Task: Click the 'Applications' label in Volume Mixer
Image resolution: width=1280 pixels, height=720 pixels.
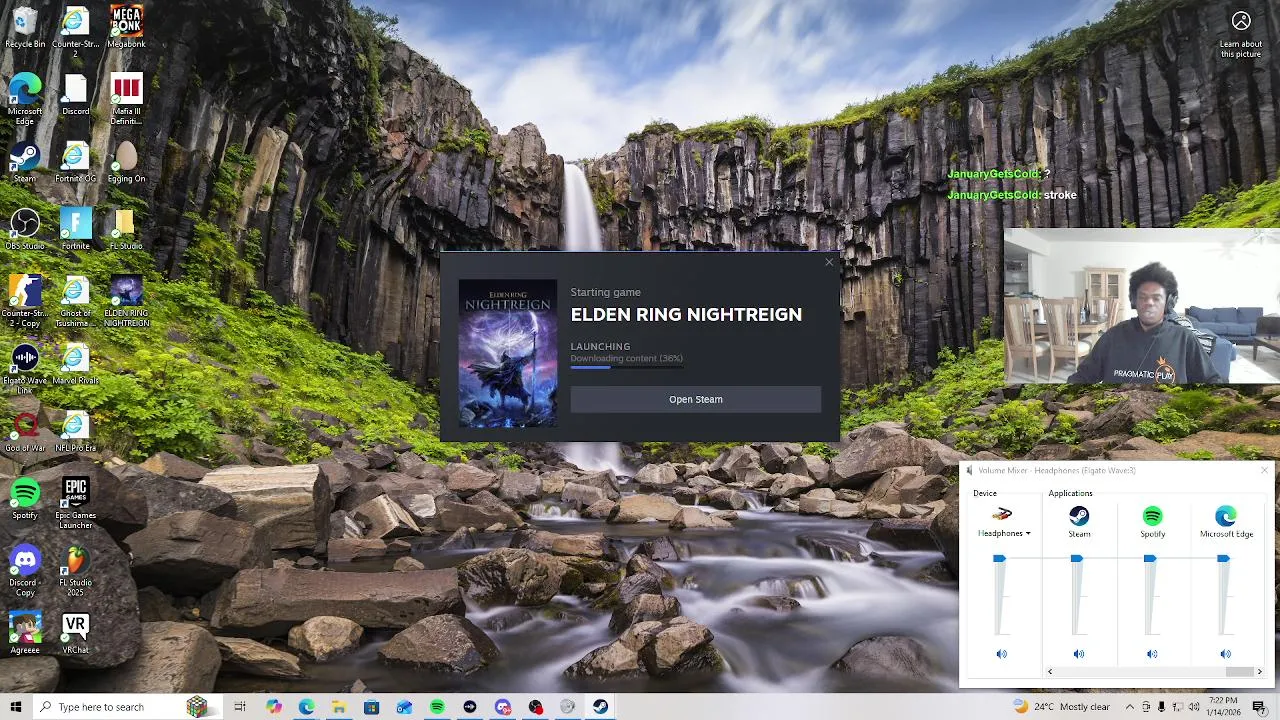Action: pos(1070,493)
